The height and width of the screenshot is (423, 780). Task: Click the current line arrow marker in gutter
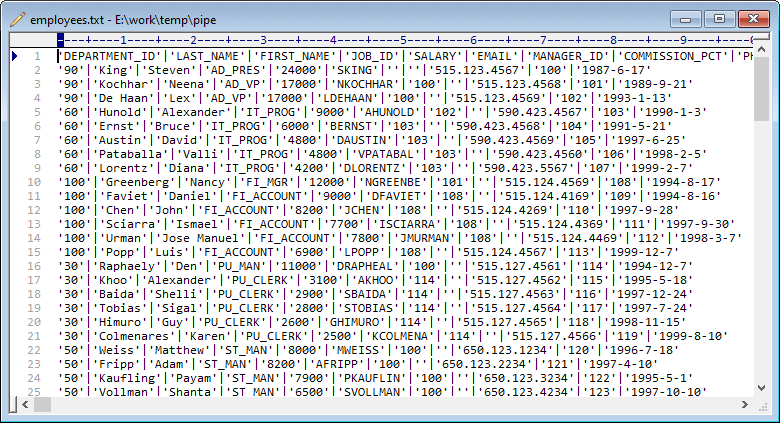coord(14,56)
